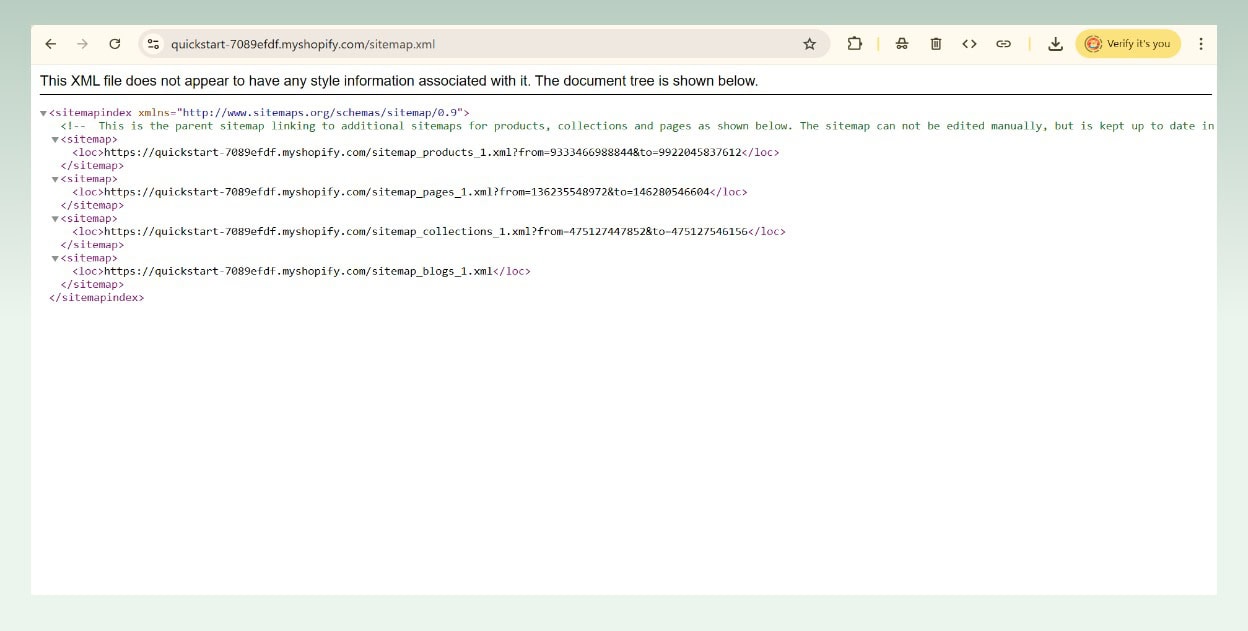This screenshot has width=1248, height=631.
Task: Click the green XML comment line
Action: click(x=638, y=126)
